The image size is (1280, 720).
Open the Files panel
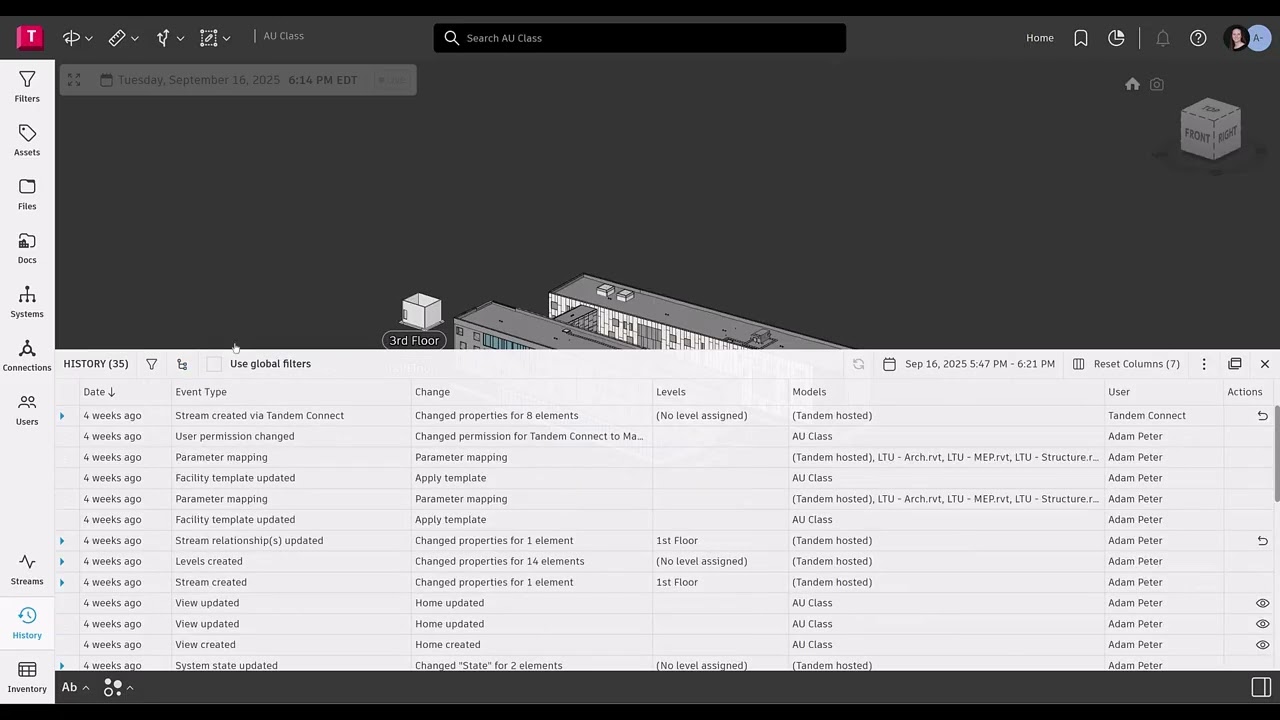(x=27, y=194)
